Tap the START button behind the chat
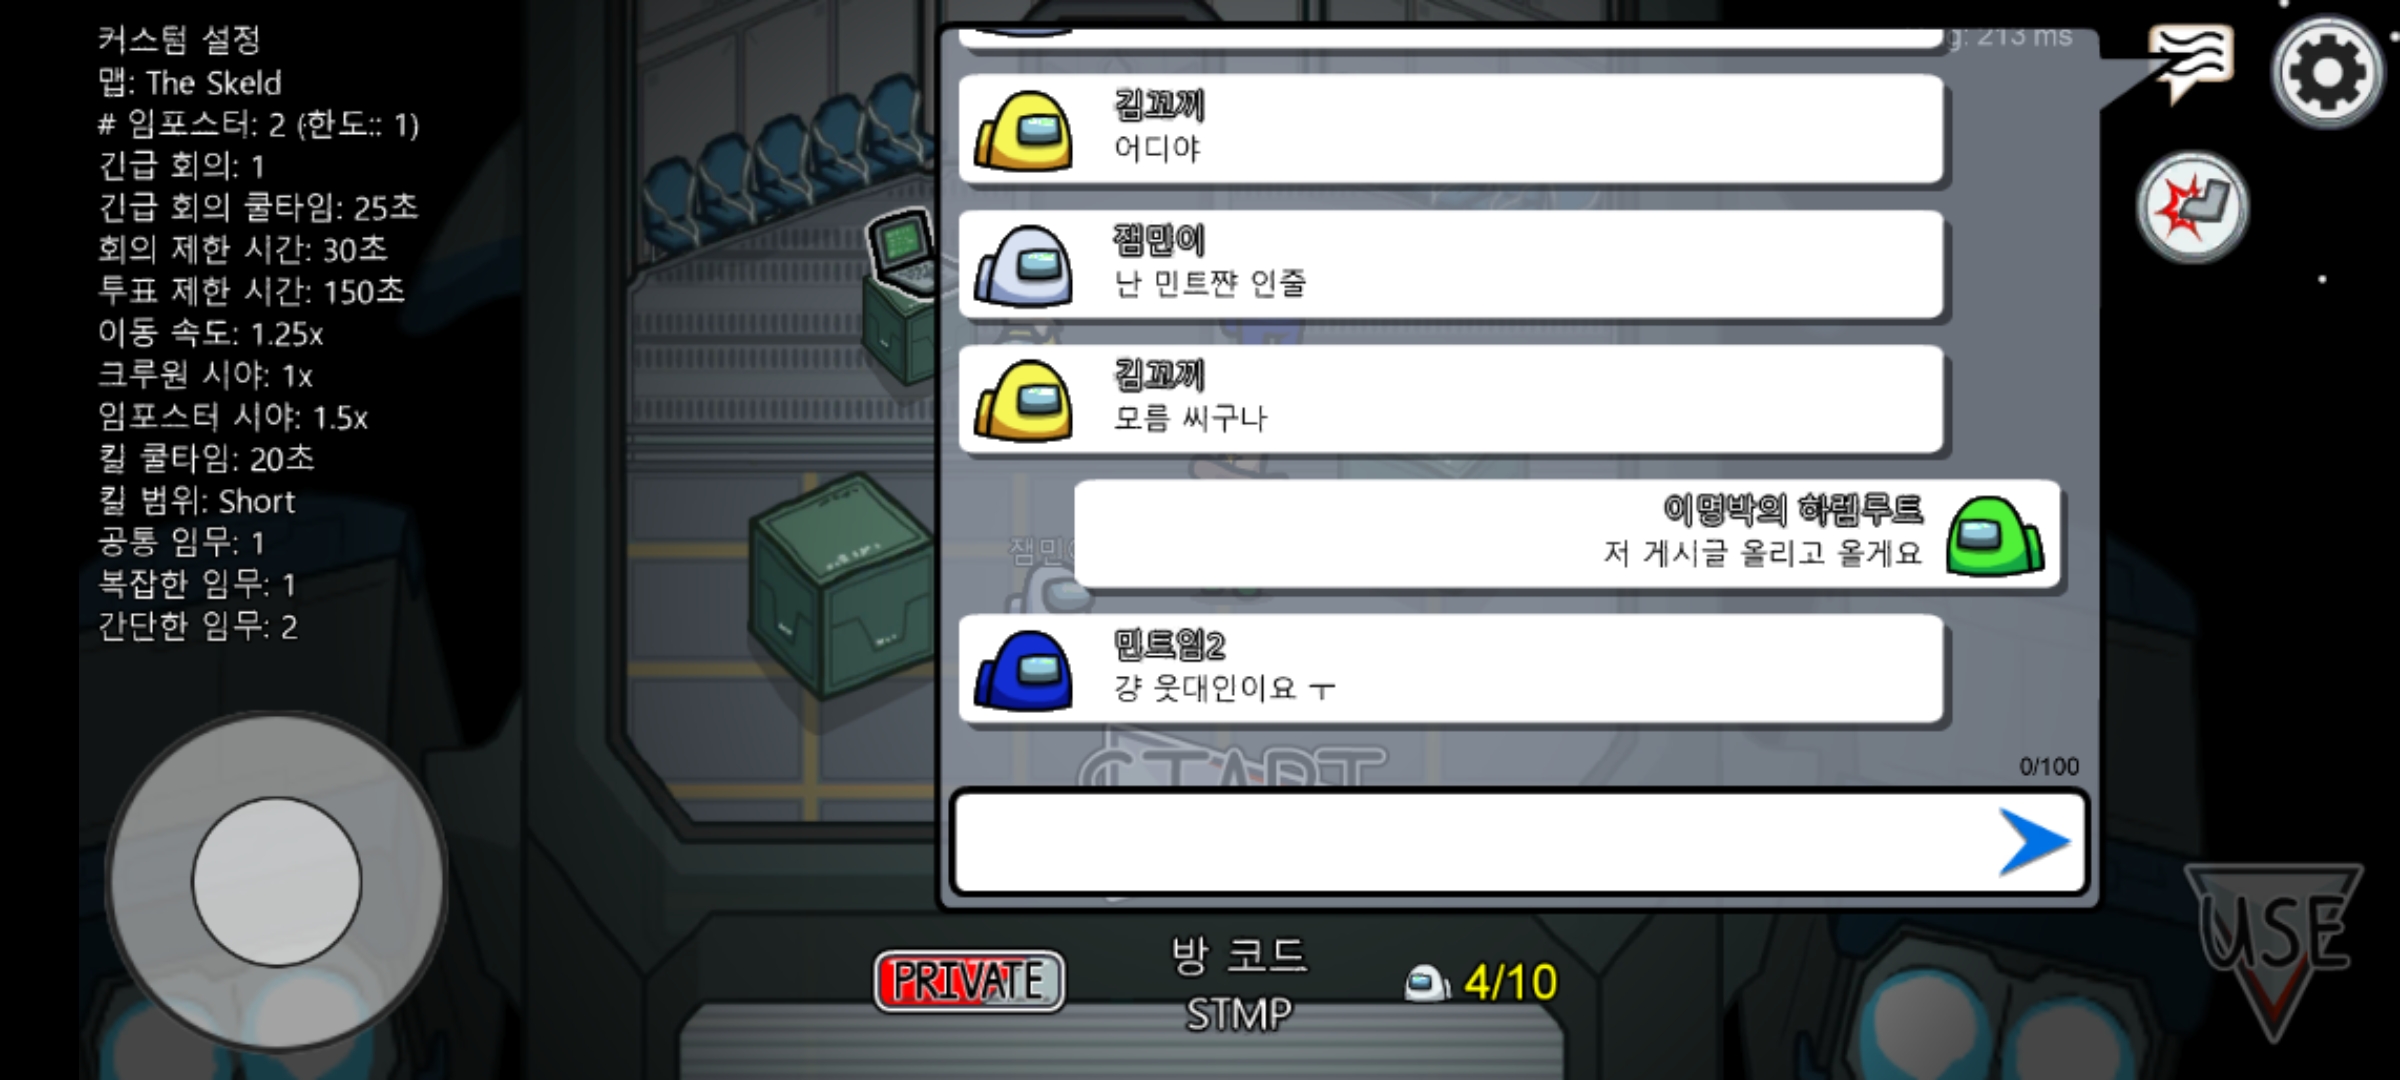 (1232, 768)
